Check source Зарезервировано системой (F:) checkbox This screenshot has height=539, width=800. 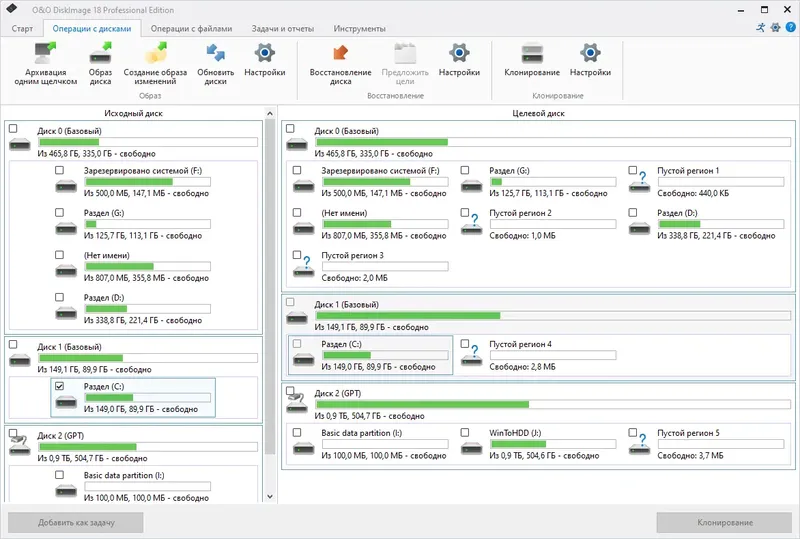tap(60, 170)
